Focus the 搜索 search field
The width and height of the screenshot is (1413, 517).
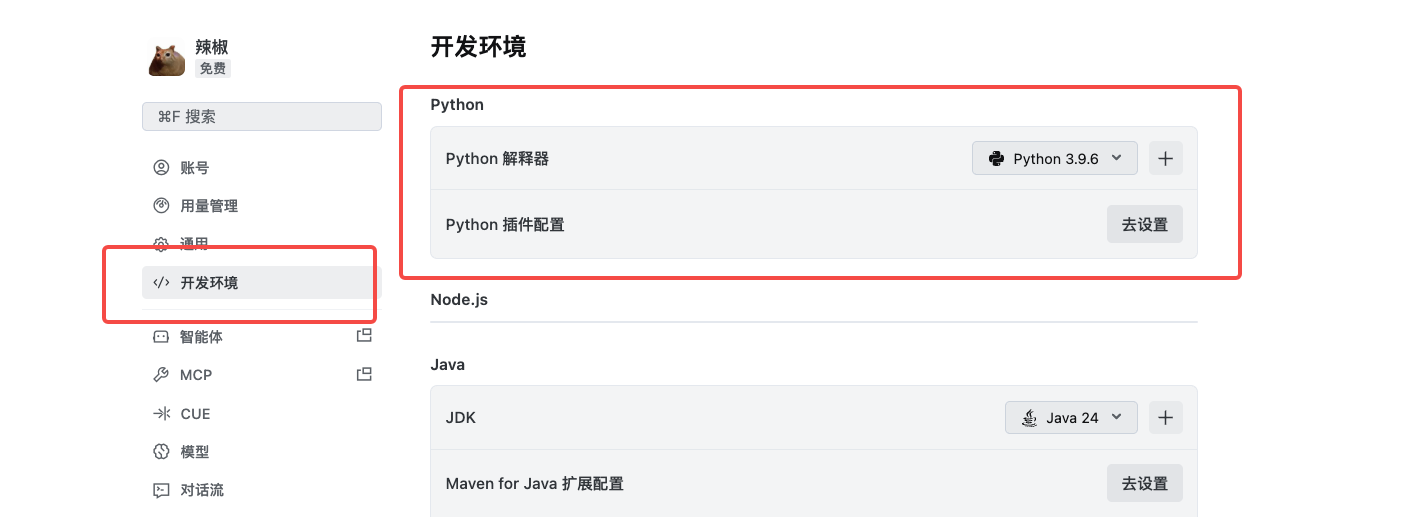point(262,116)
